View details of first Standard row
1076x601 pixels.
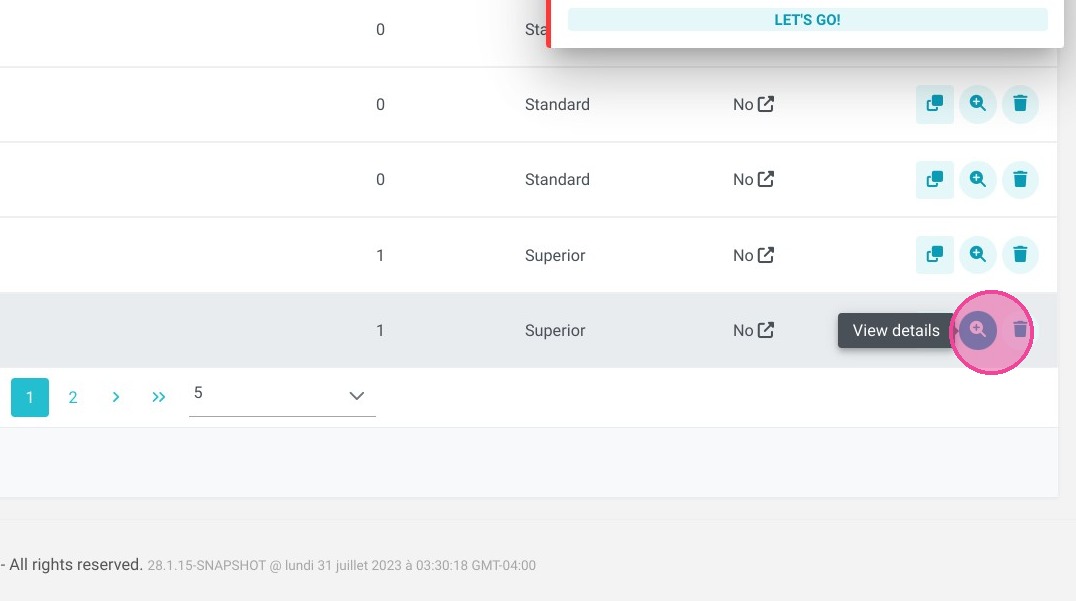coord(977,104)
